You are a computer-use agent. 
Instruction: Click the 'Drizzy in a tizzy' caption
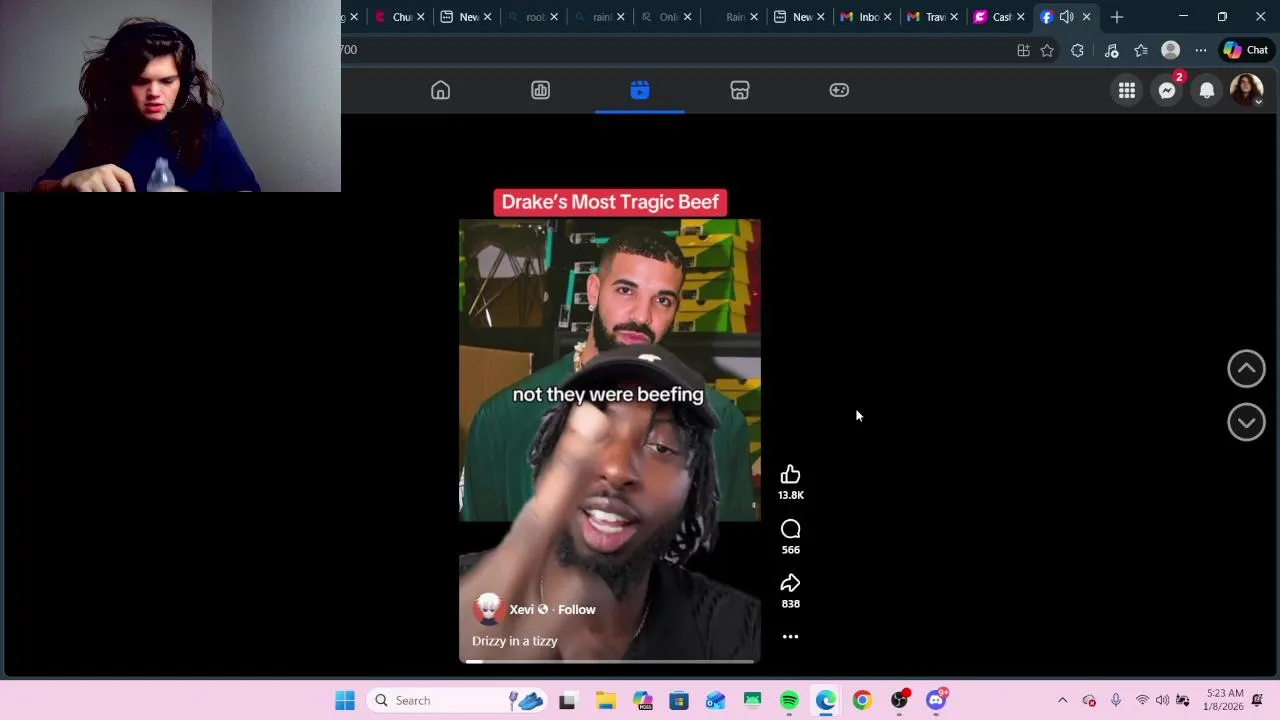[514, 641]
